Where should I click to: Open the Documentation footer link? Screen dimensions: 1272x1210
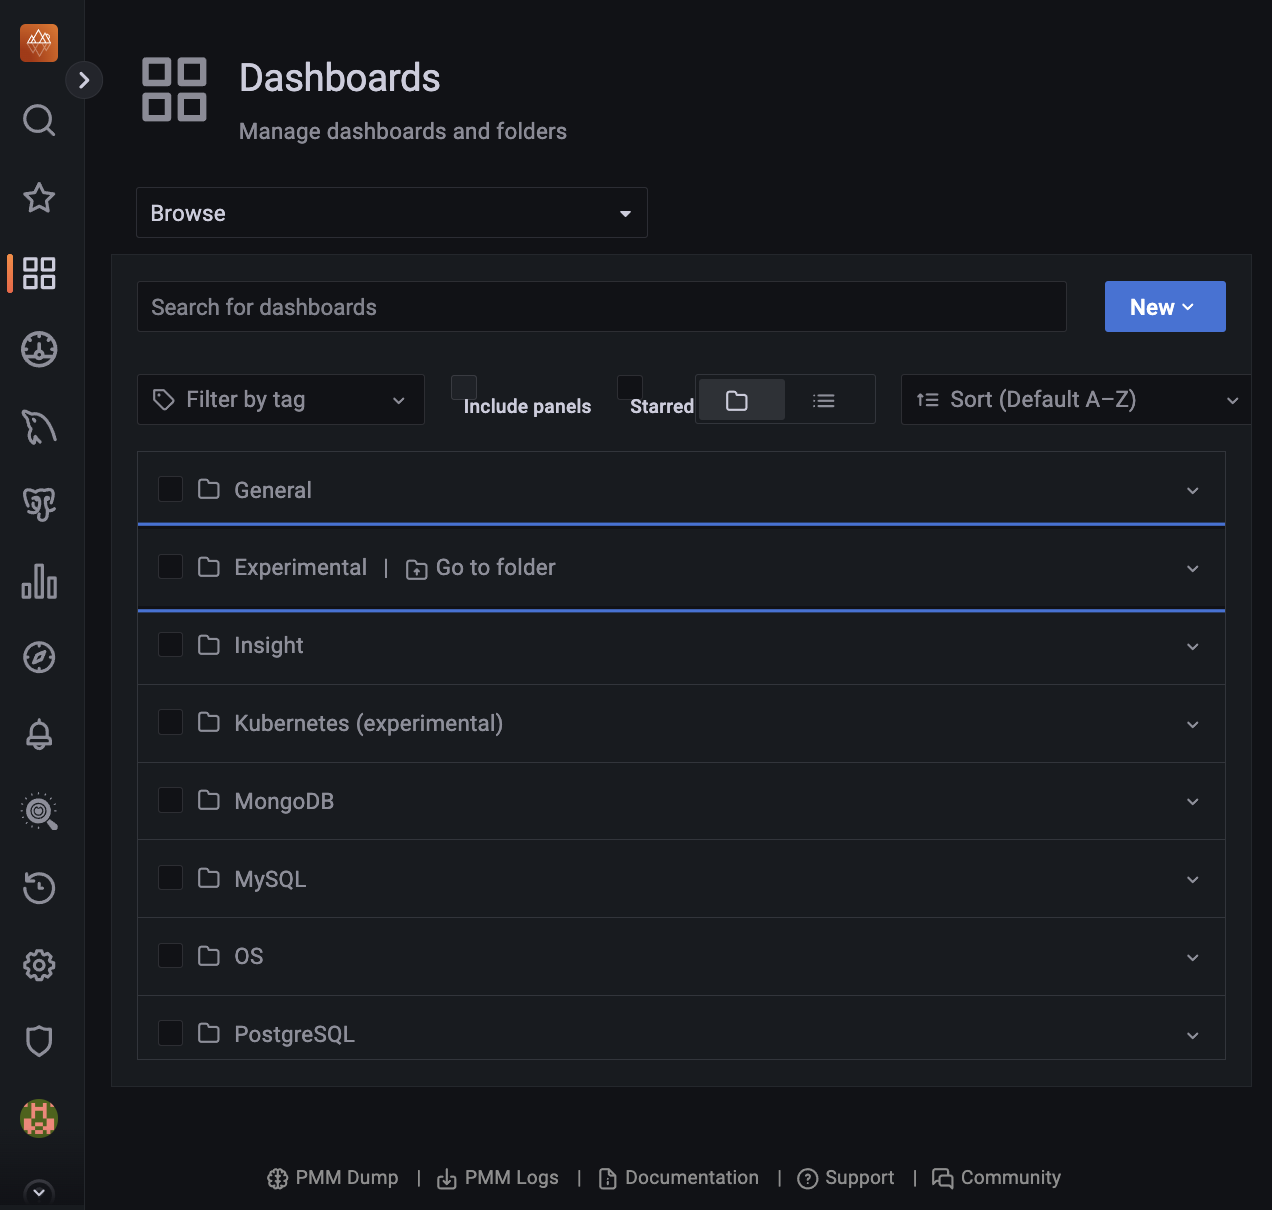pos(679,1178)
